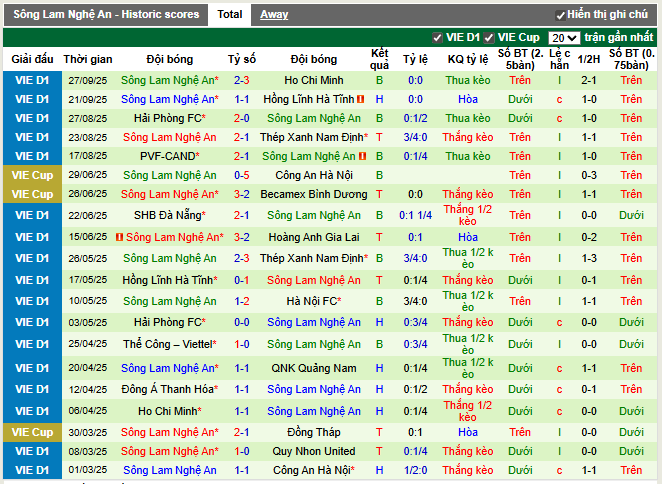This screenshot has height=484, width=662.
Task: Click the 0:1 1/4 handicap odds cell
Action: coord(415,215)
